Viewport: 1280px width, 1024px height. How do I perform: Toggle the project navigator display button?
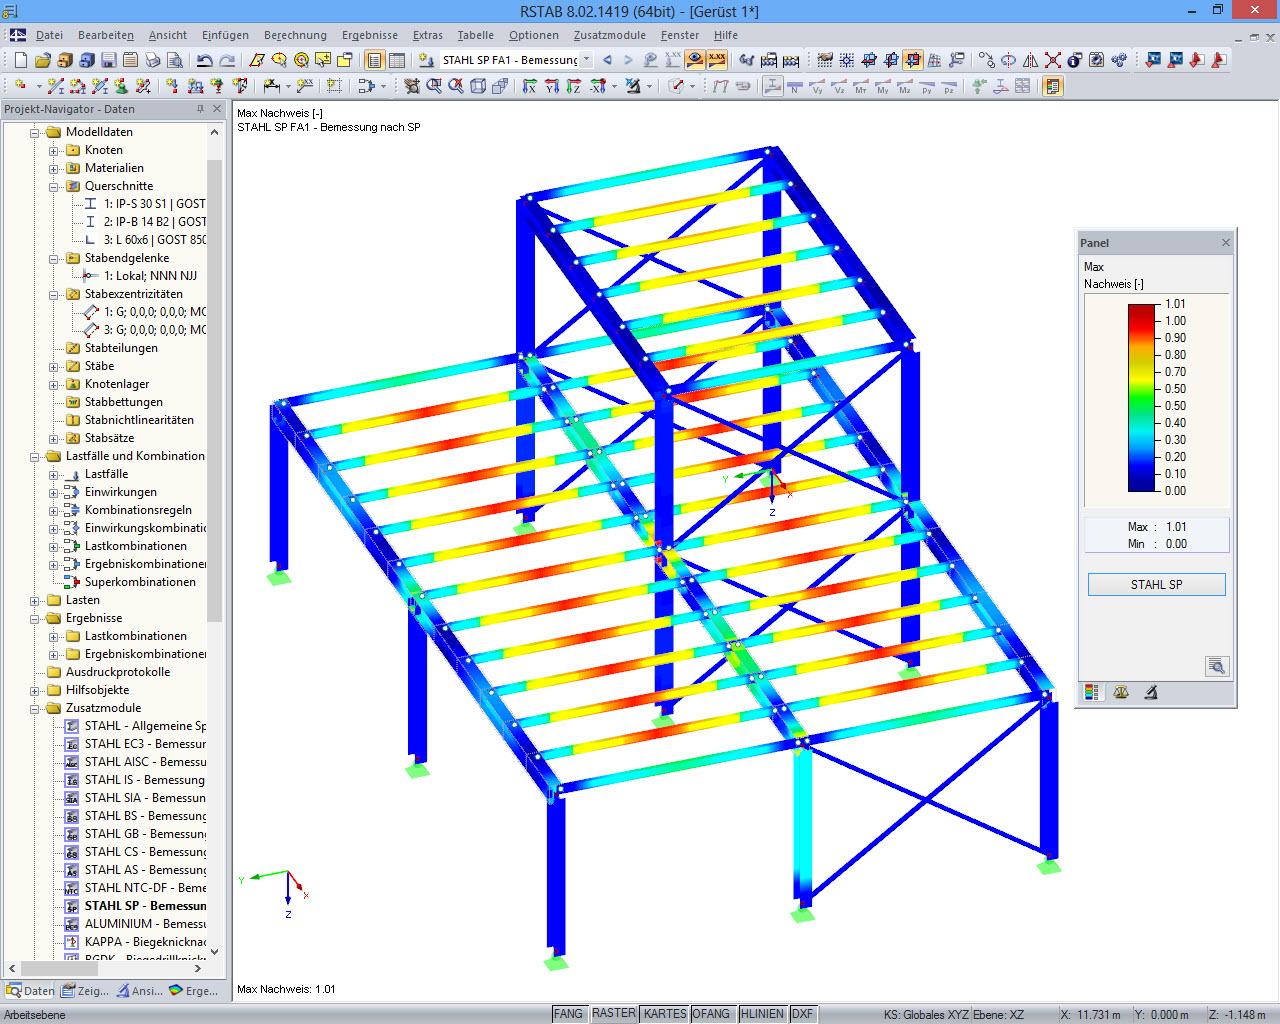point(375,60)
